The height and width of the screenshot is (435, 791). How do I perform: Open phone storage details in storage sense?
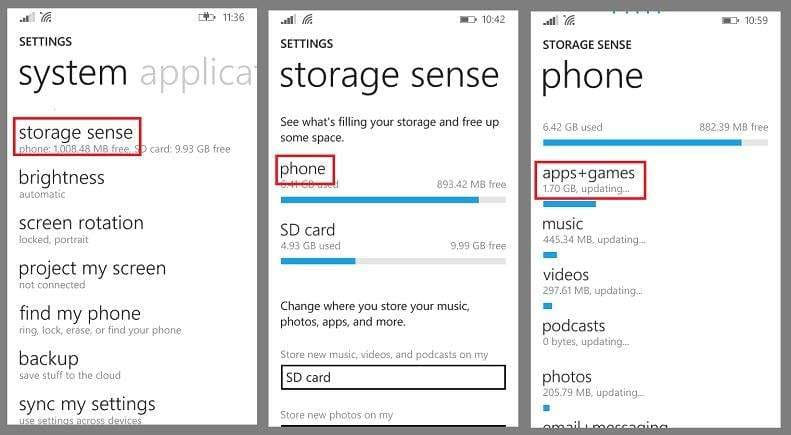[304, 169]
